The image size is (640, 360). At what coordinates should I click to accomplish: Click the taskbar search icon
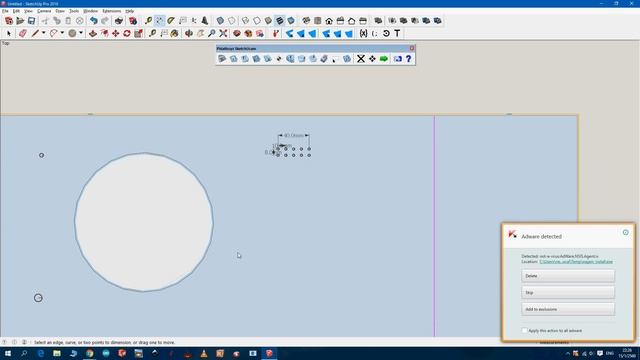[24, 353]
